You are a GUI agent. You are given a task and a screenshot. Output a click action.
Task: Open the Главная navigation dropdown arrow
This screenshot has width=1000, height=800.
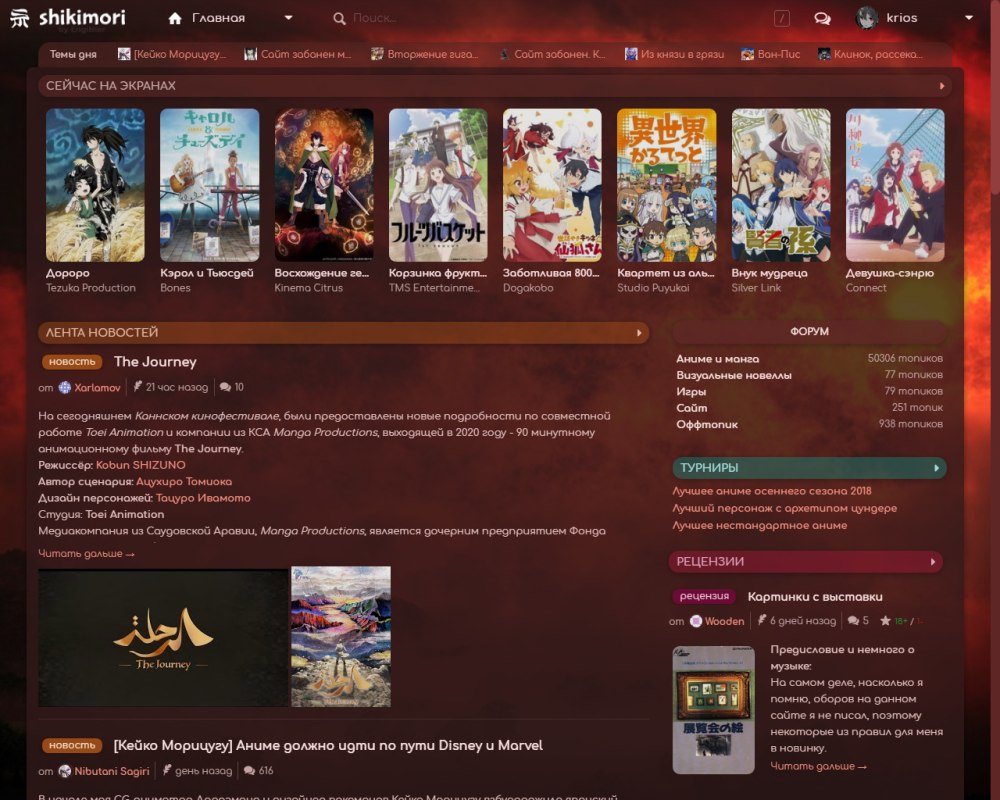(288, 18)
